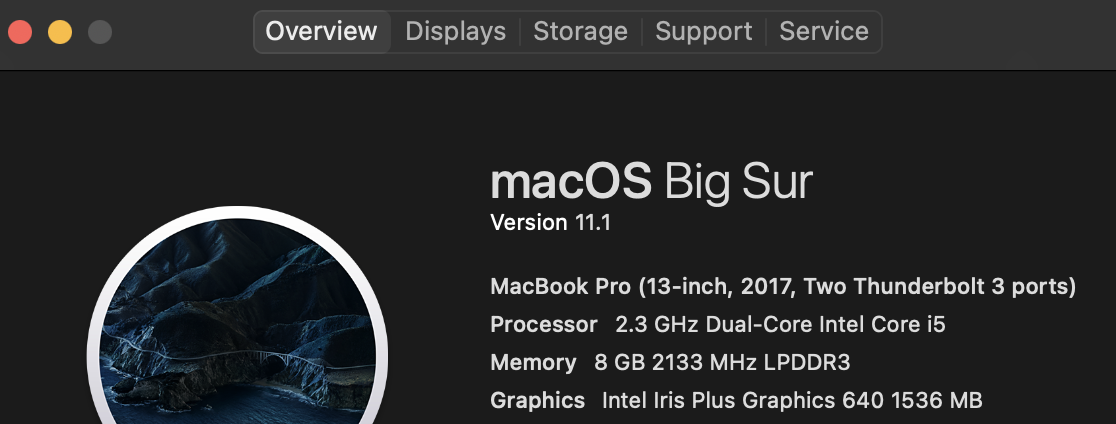Click the 2.3 GHz Dual-Core Intel Core i5 text
The image size is (1116, 424).
[780, 325]
